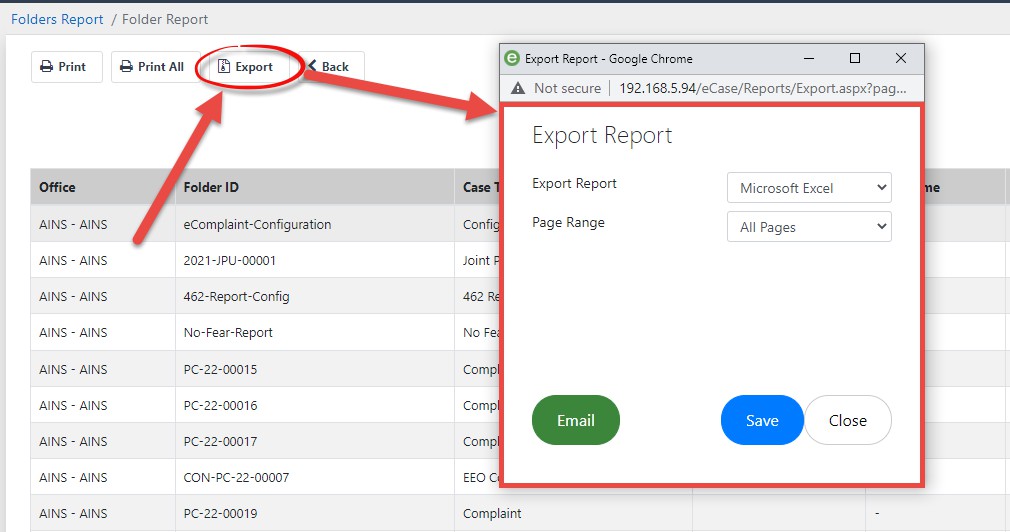Maximize the Export Report Chrome window
Image resolution: width=1010 pixels, height=532 pixels.
pos(855,59)
